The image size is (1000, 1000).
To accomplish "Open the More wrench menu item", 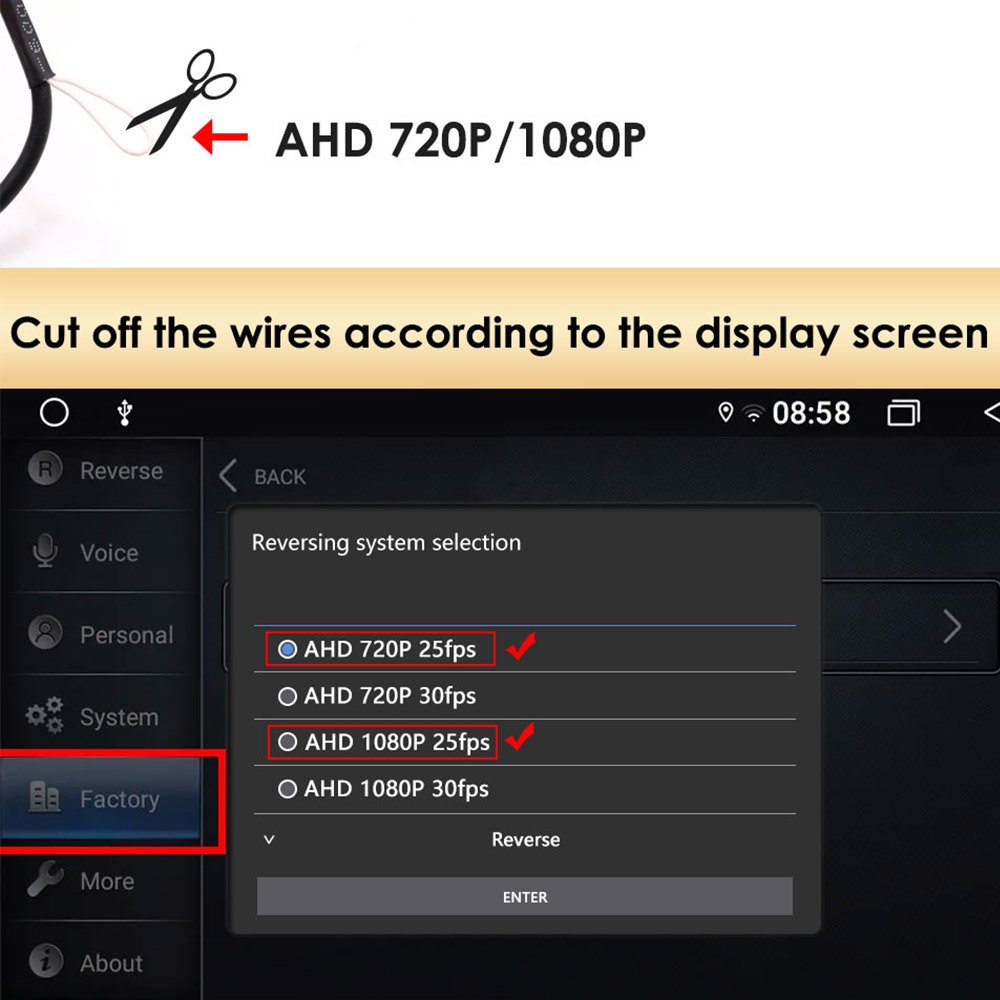I will [101, 880].
